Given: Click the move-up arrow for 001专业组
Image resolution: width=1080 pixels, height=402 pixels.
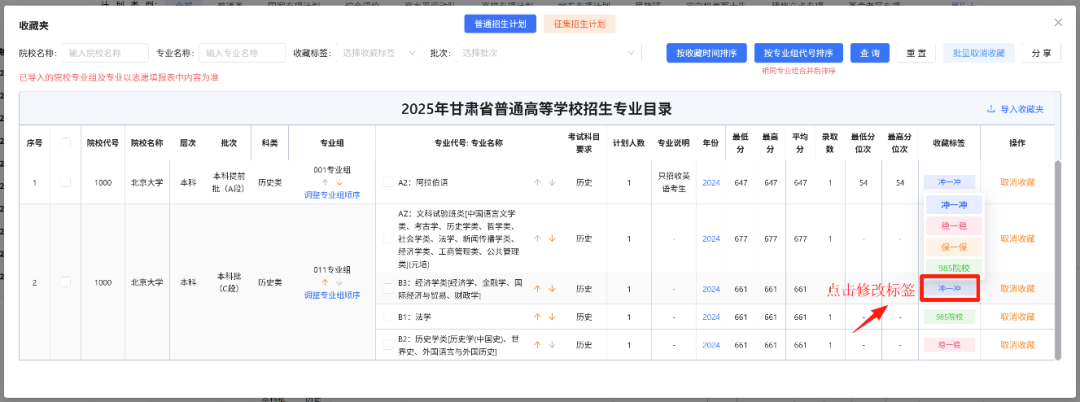Looking at the screenshot, I should 325,183.
